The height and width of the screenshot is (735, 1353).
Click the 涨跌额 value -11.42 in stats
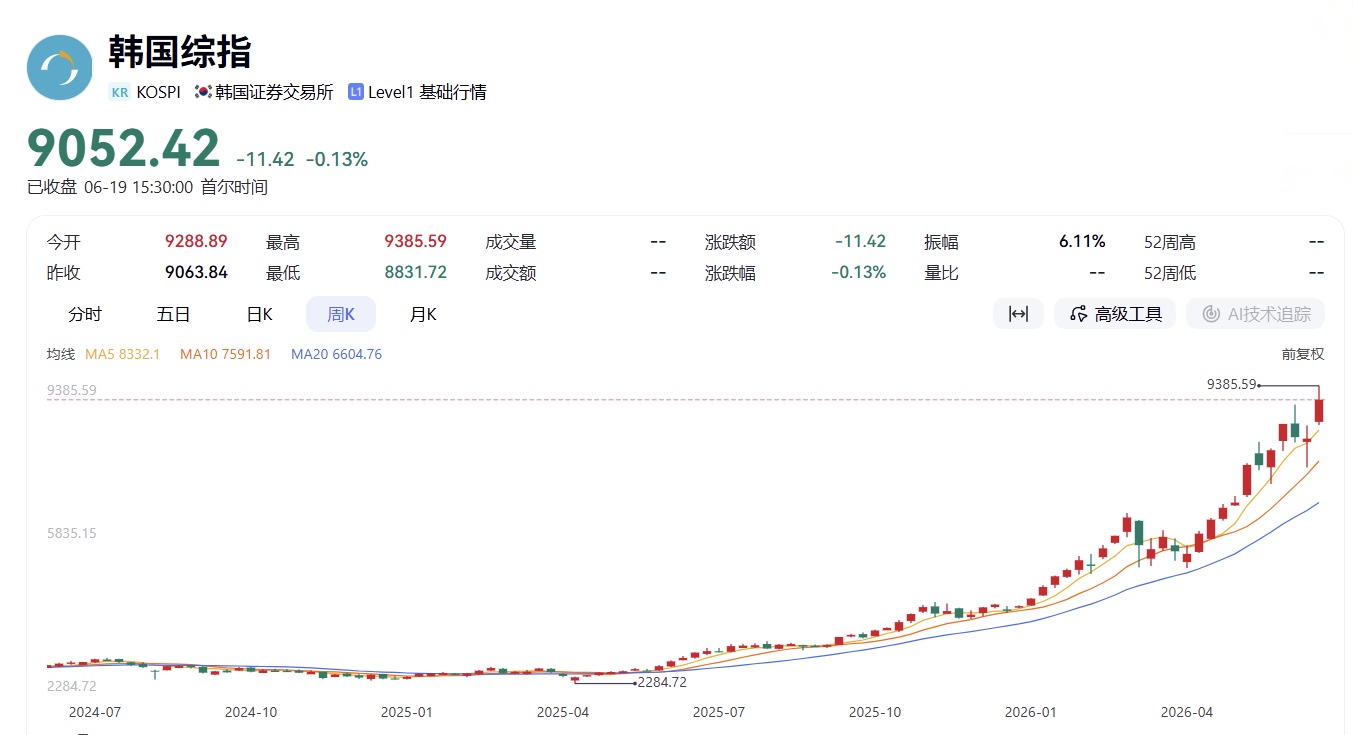click(860, 241)
